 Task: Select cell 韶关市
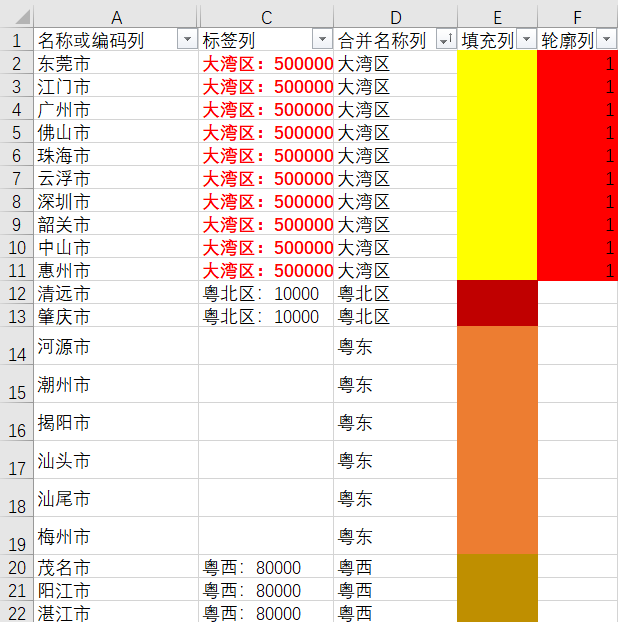[x=116, y=224]
